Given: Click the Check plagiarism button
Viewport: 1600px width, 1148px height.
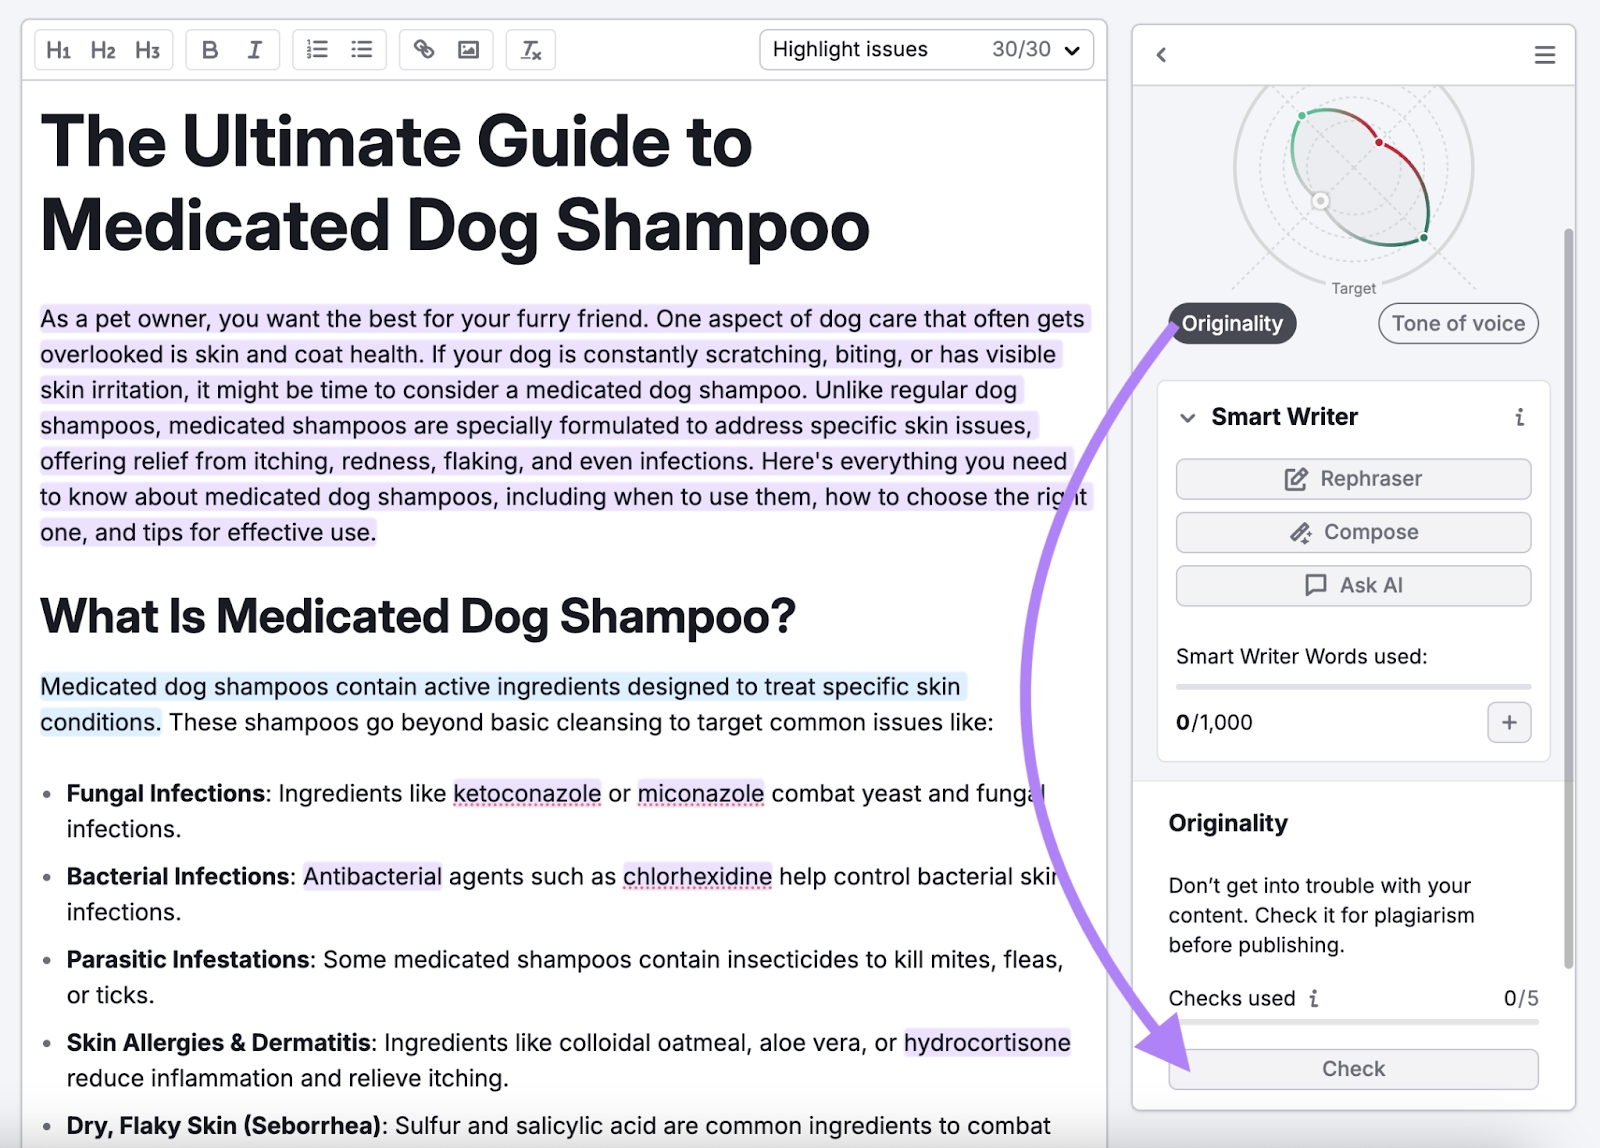Looking at the screenshot, I should tap(1353, 1069).
